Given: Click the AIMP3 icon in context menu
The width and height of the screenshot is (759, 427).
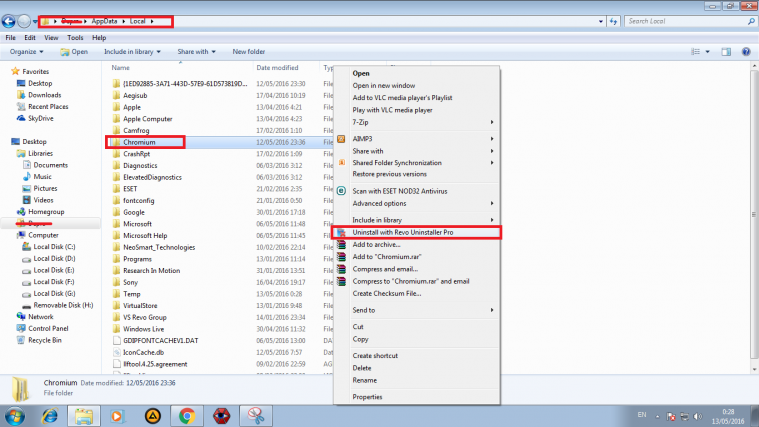Looking at the screenshot, I should (x=341, y=139).
